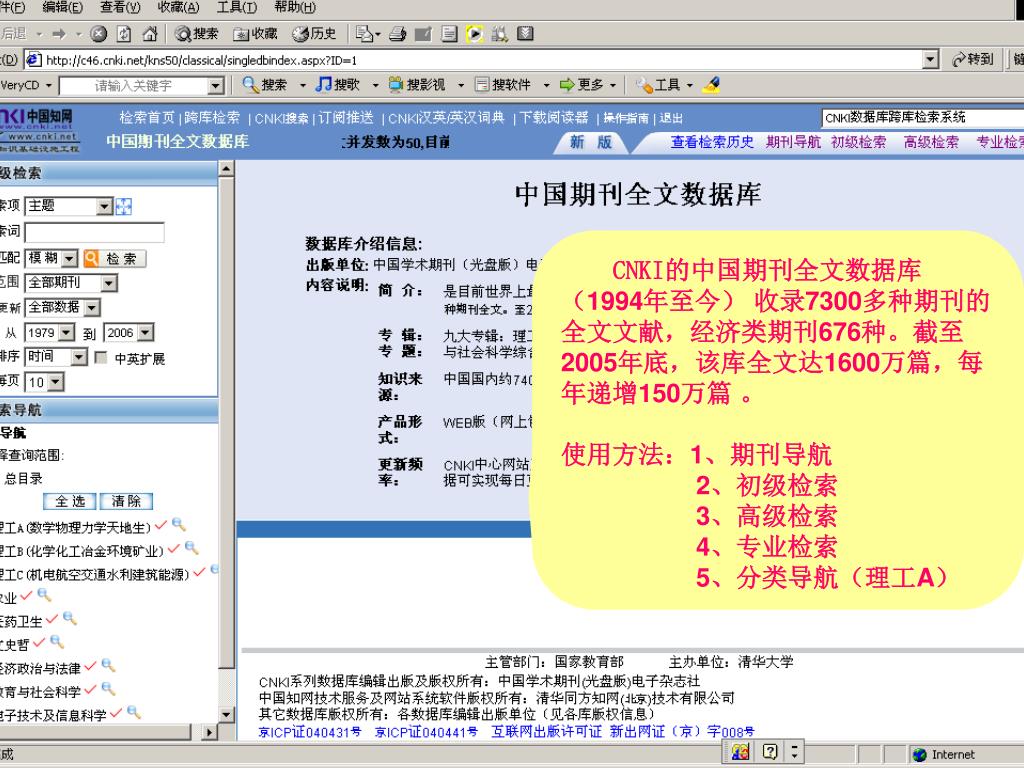
Task: Click the forward arrow navigation icon
Action: pyautogui.click(x=59, y=33)
